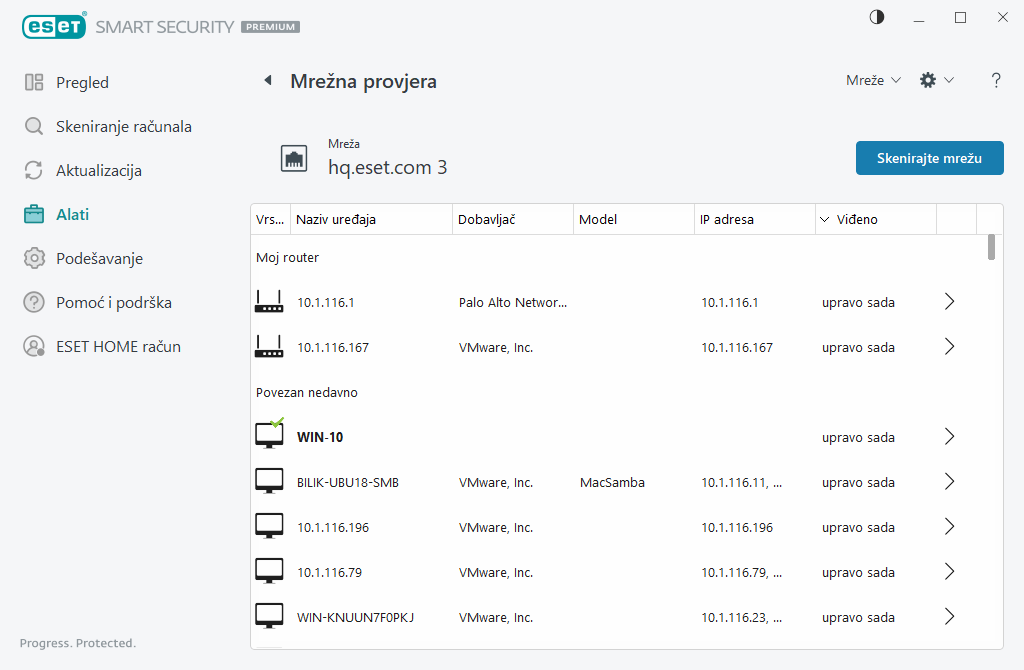Click the hq.eset.com network ethernet icon
The height and width of the screenshot is (670, 1024).
[x=294, y=158]
